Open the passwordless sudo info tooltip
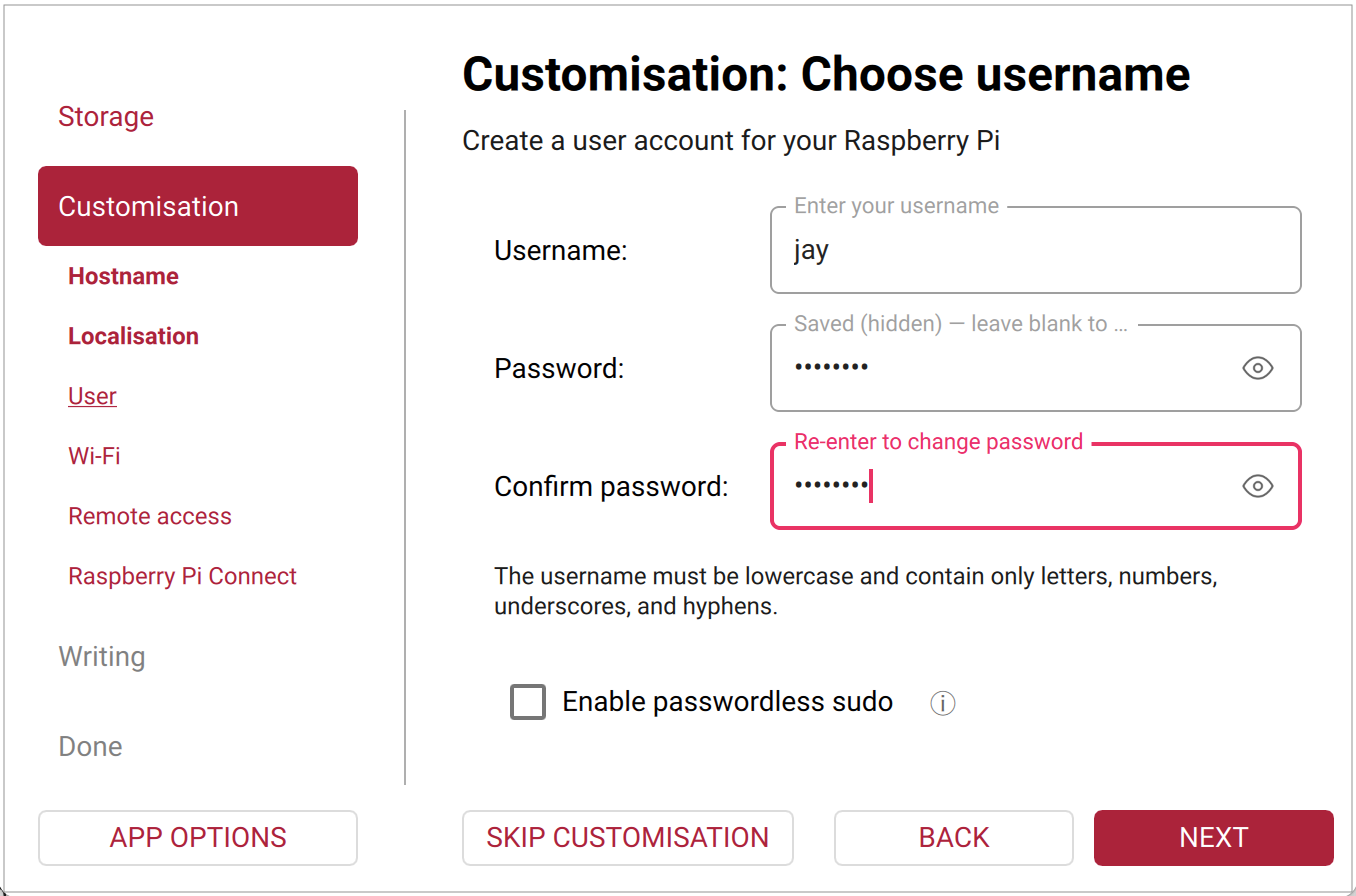Viewport: 1356px width, 896px height. click(x=941, y=702)
